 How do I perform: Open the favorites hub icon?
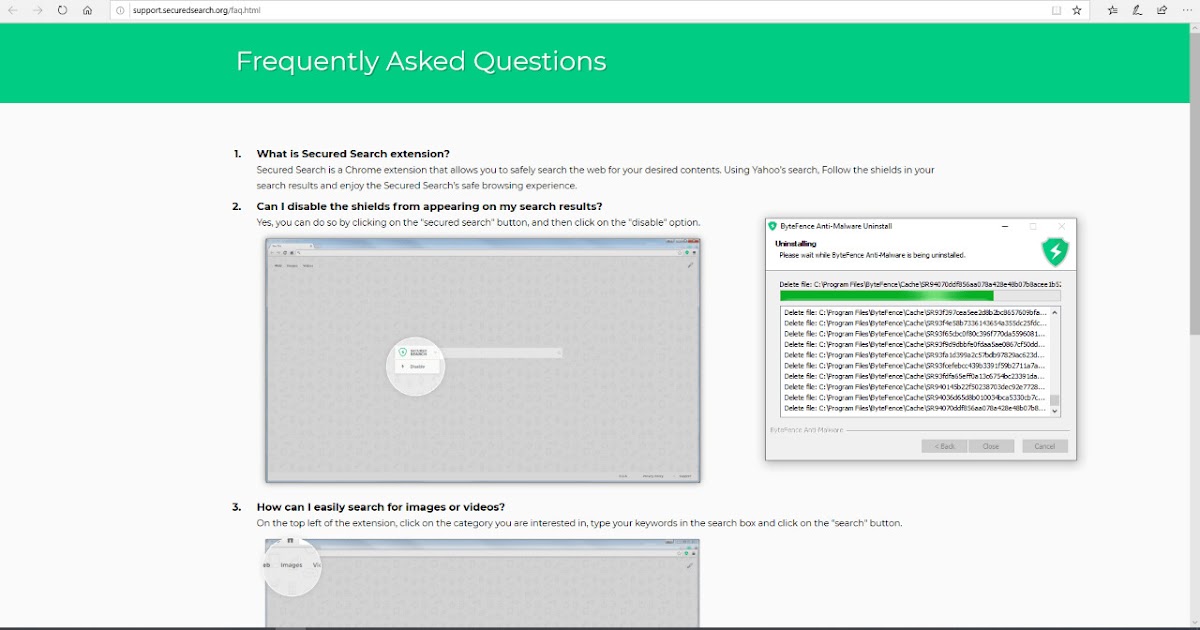pos(1112,10)
